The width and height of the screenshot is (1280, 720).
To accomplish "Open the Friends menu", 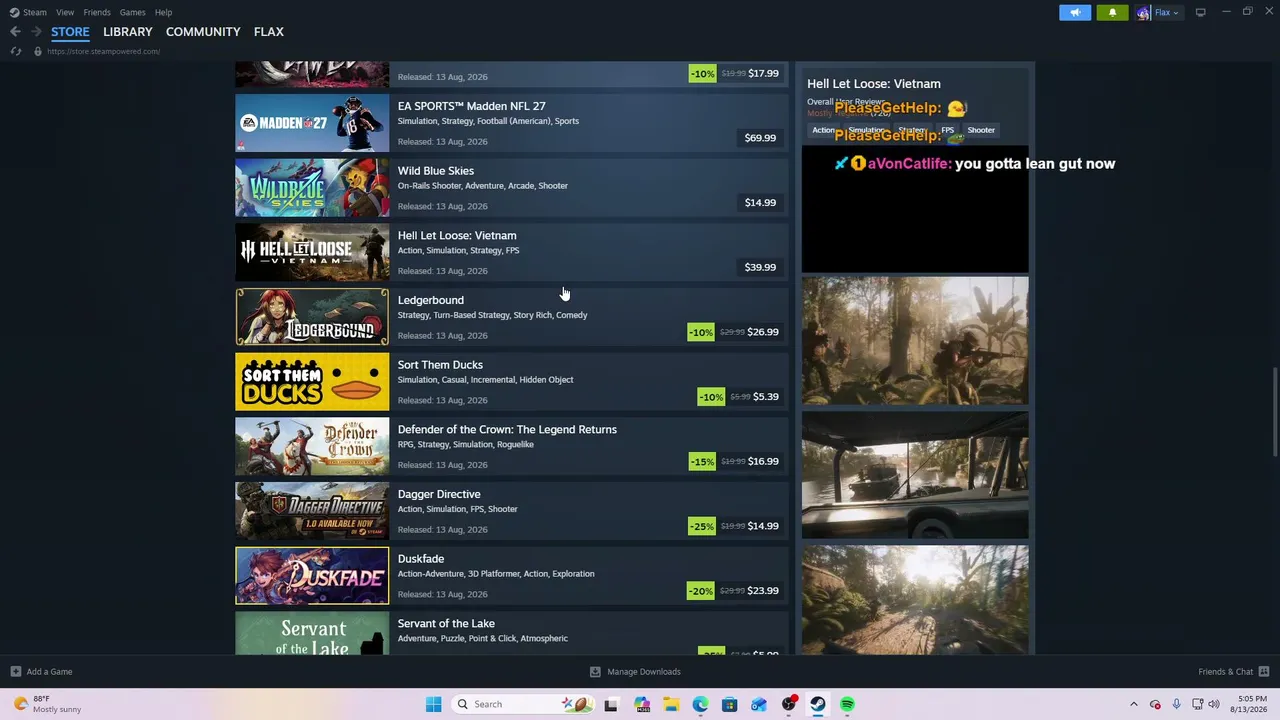I will point(97,12).
